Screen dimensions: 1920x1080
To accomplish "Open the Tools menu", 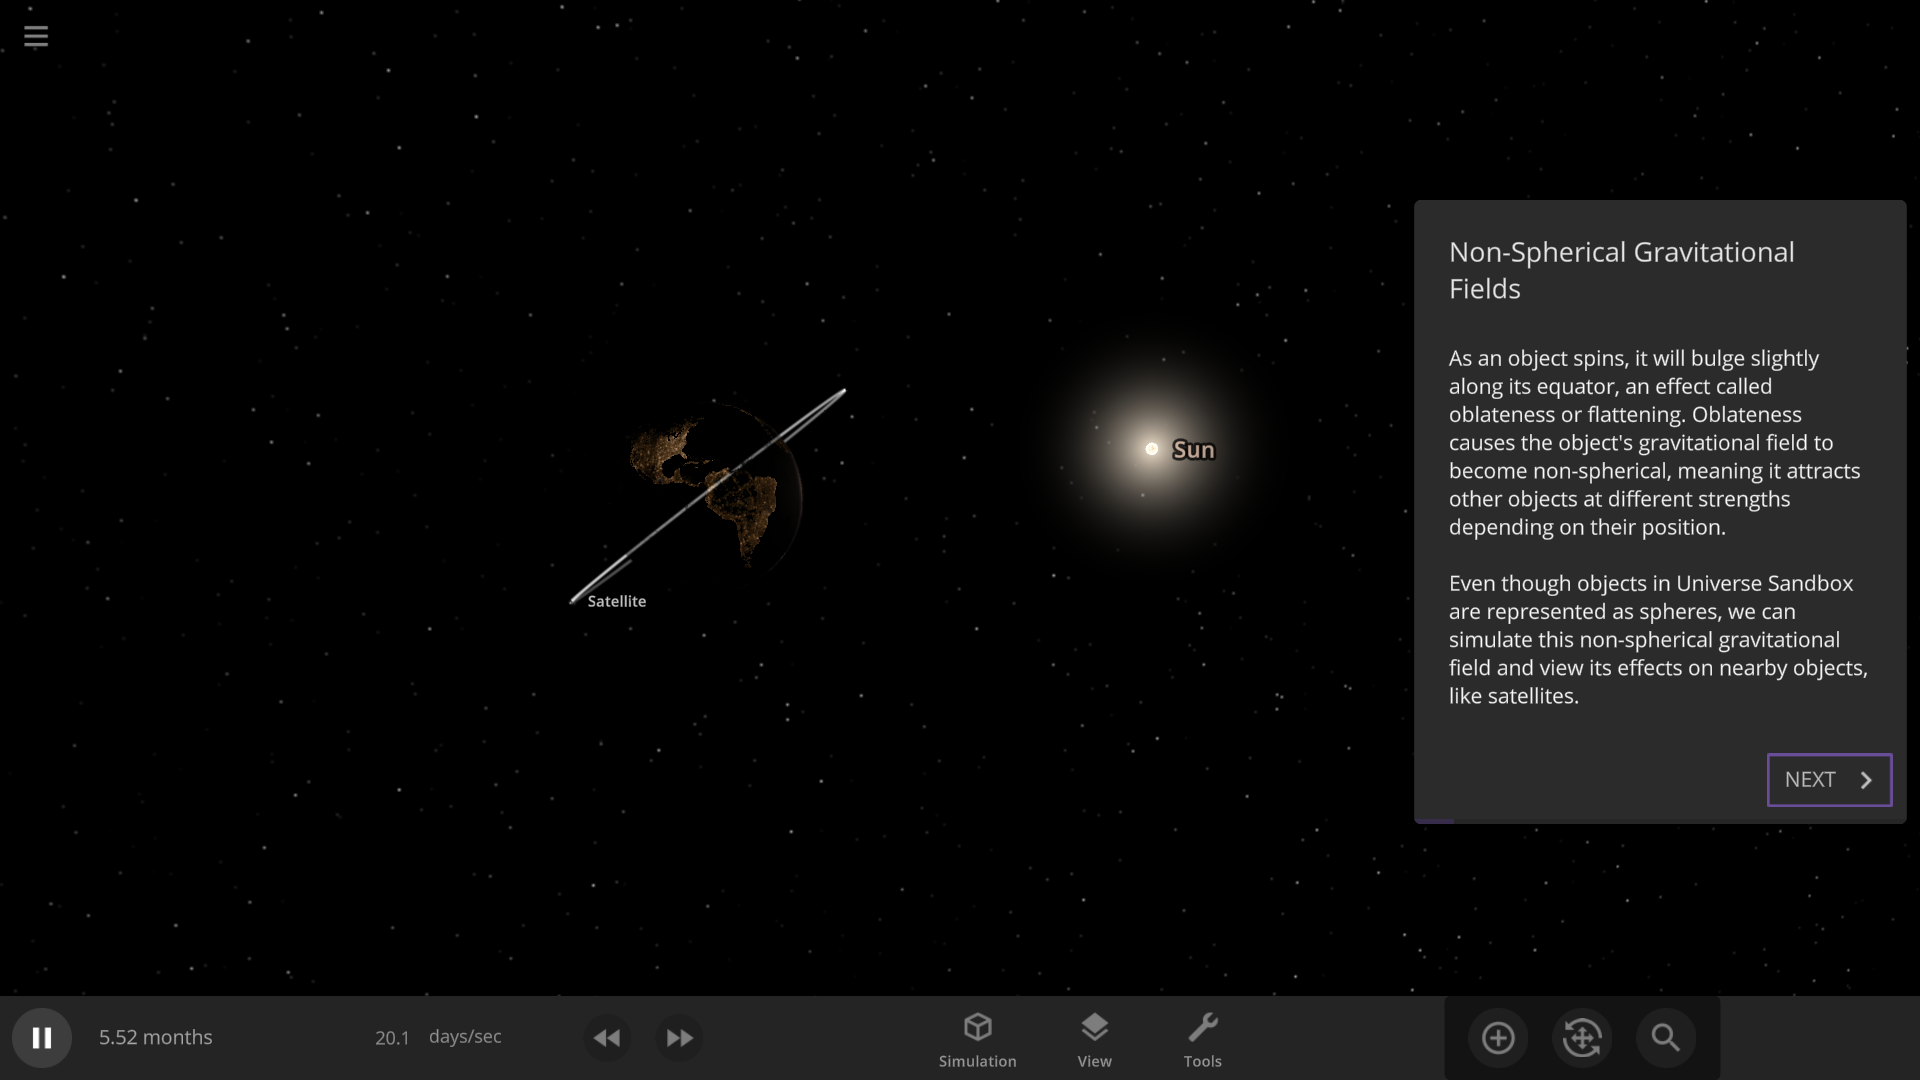I will (1202, 1040).
